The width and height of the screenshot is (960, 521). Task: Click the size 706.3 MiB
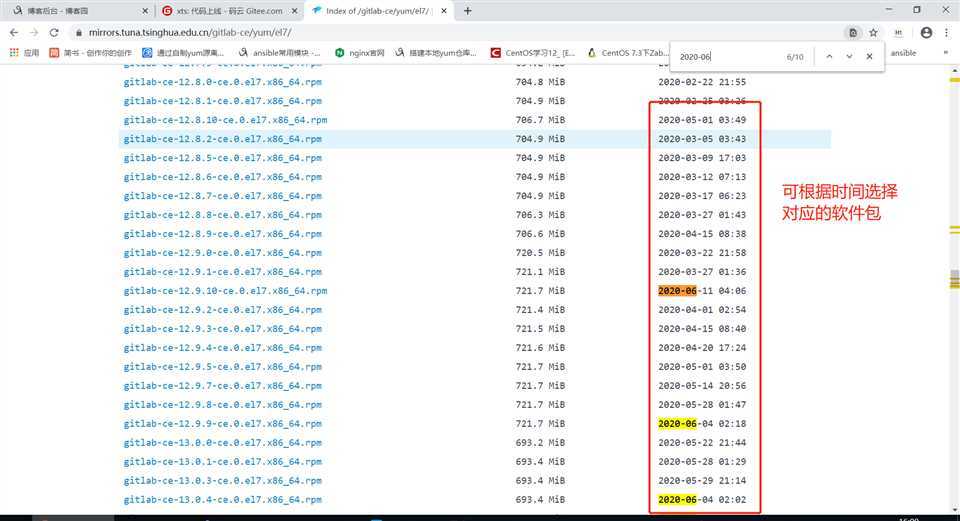(540, 215)
